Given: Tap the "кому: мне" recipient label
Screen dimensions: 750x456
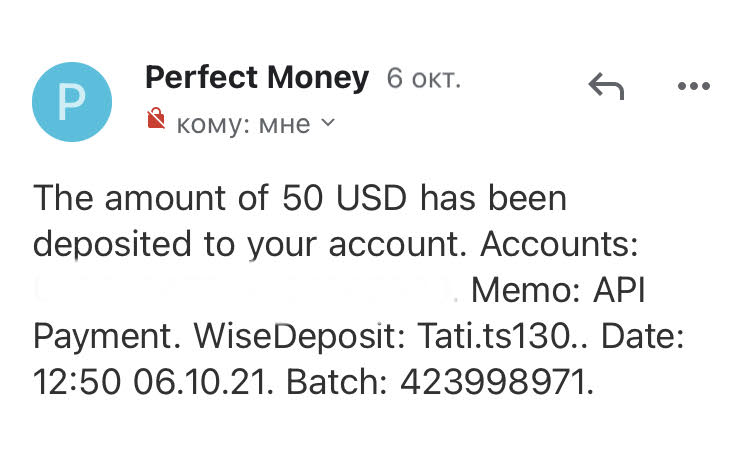Looking at the screenshot, I should [x=243, y=124].
